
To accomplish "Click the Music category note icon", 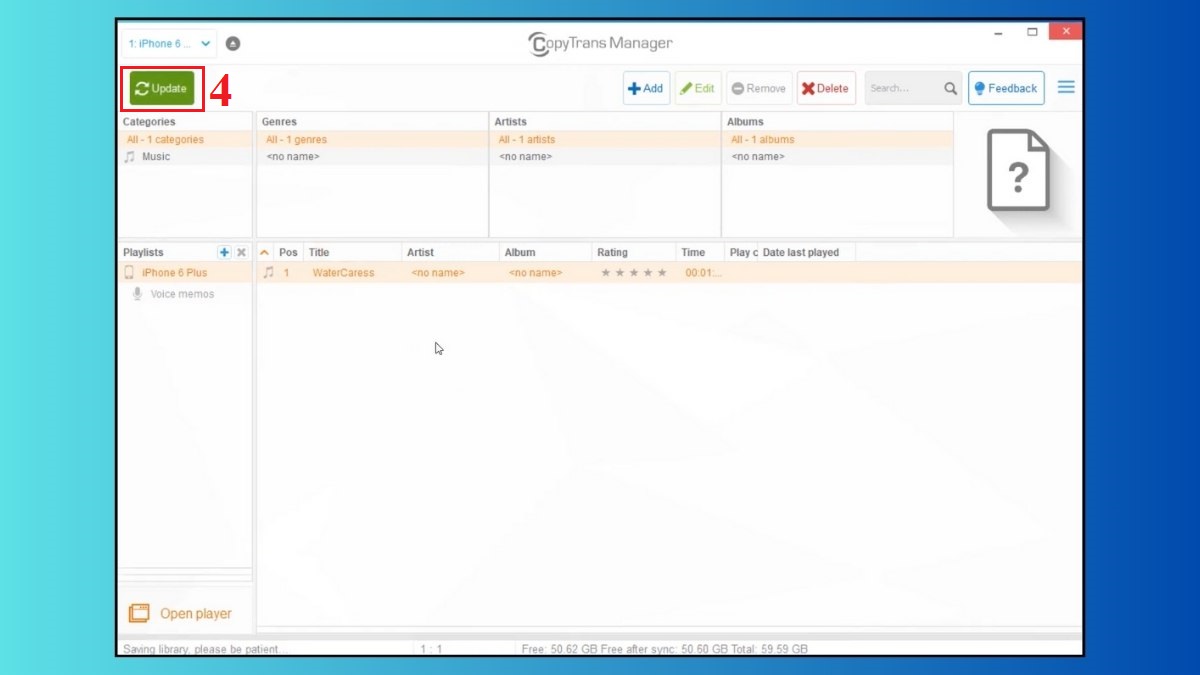I will [x=129, y=157].
